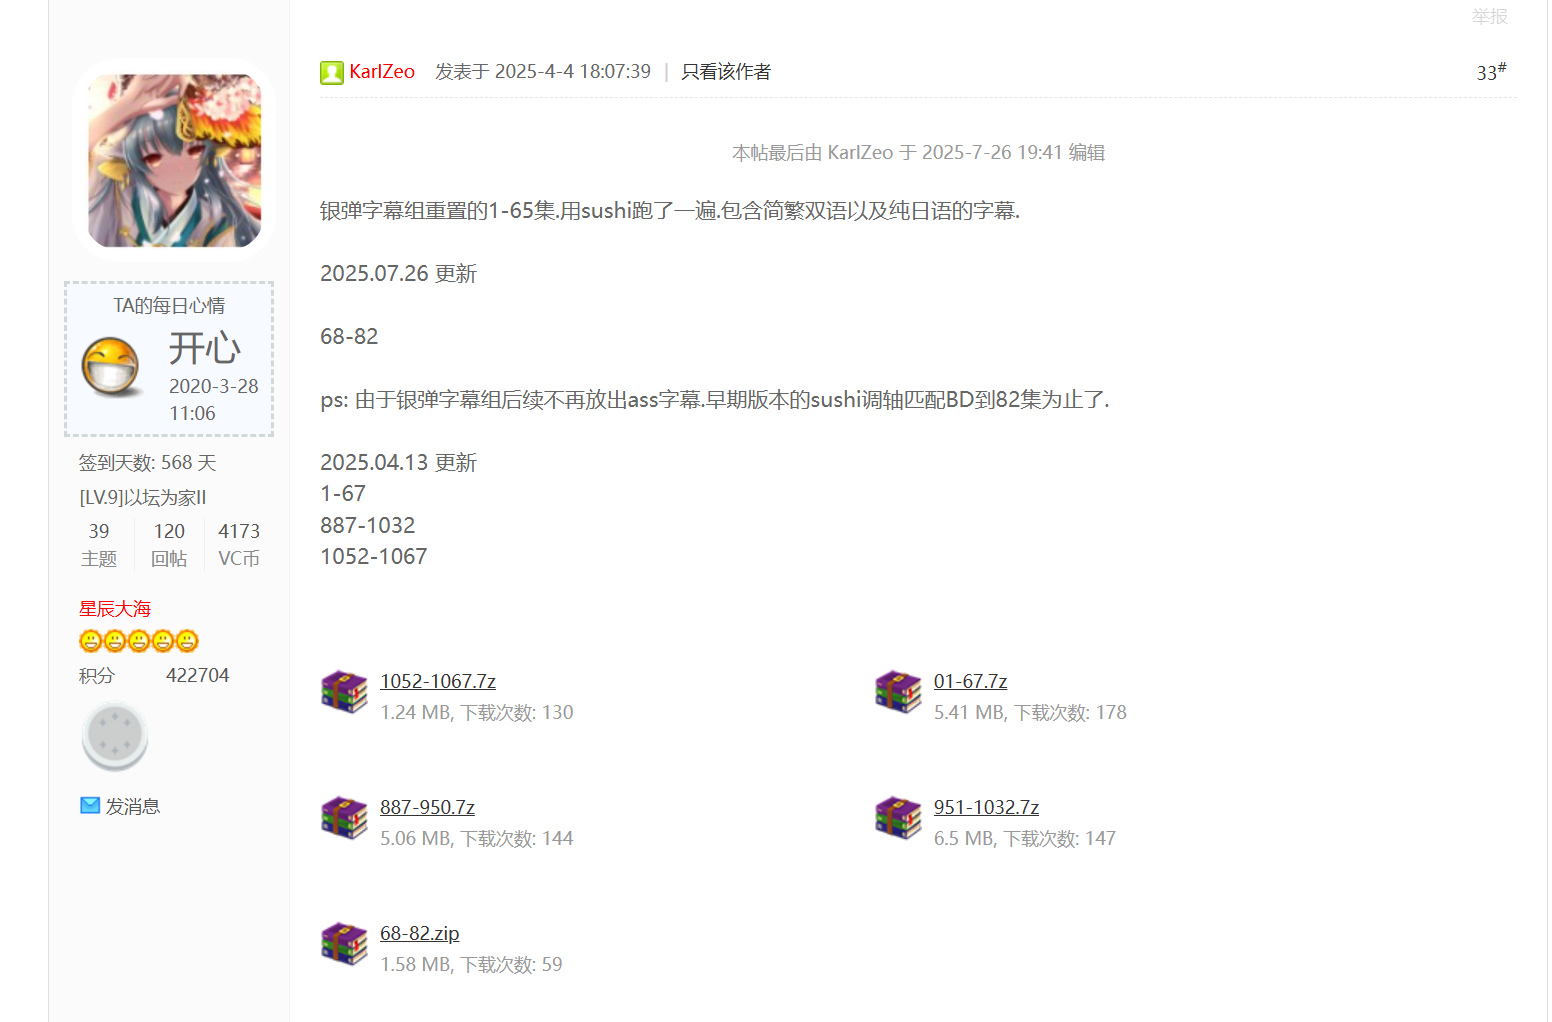This screenshot has width=1552, height=1022.
Task: Open the archive icon for 1052-1067.7z
Action: click(344, 692)
